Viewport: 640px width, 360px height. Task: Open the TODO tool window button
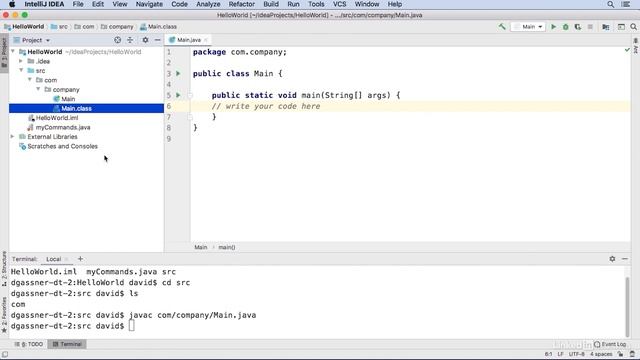coord(29,344)
